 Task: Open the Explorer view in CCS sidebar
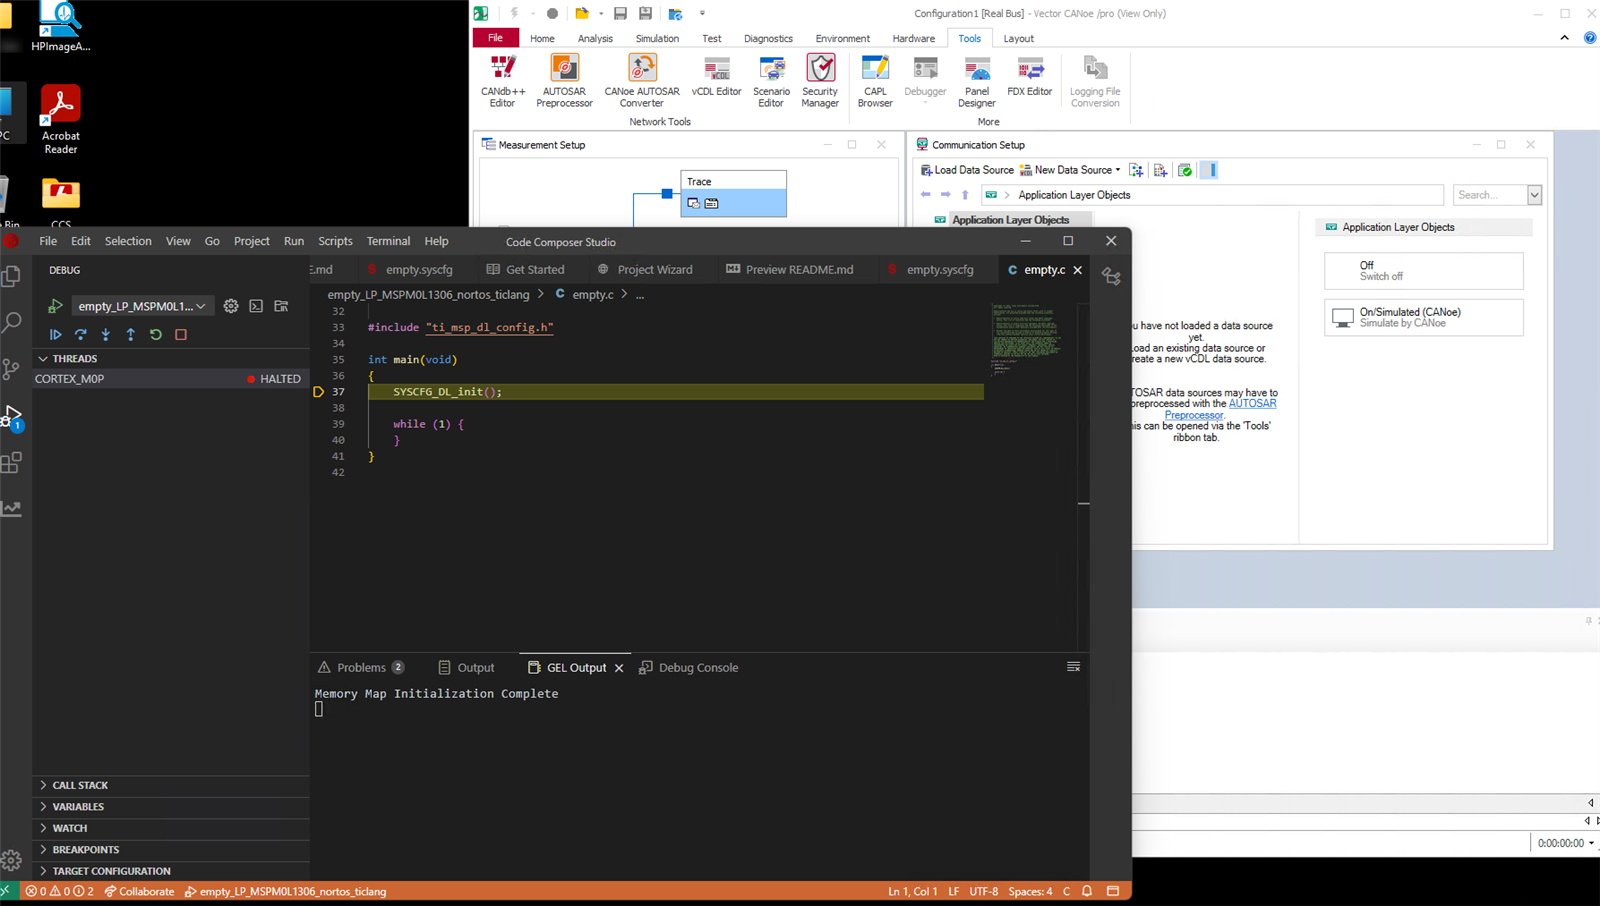tap(12, 276)
